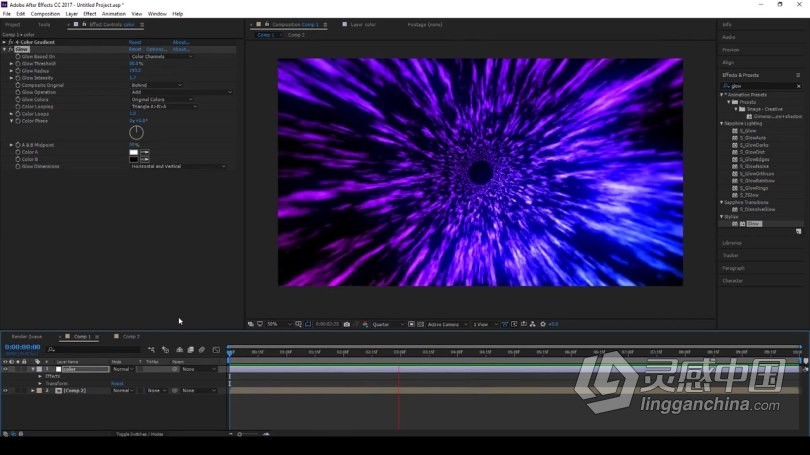Screen dimensions: 810x455
Task: Click About link for Glow effect
Action: pyautogui.click(x=181, y=49)
